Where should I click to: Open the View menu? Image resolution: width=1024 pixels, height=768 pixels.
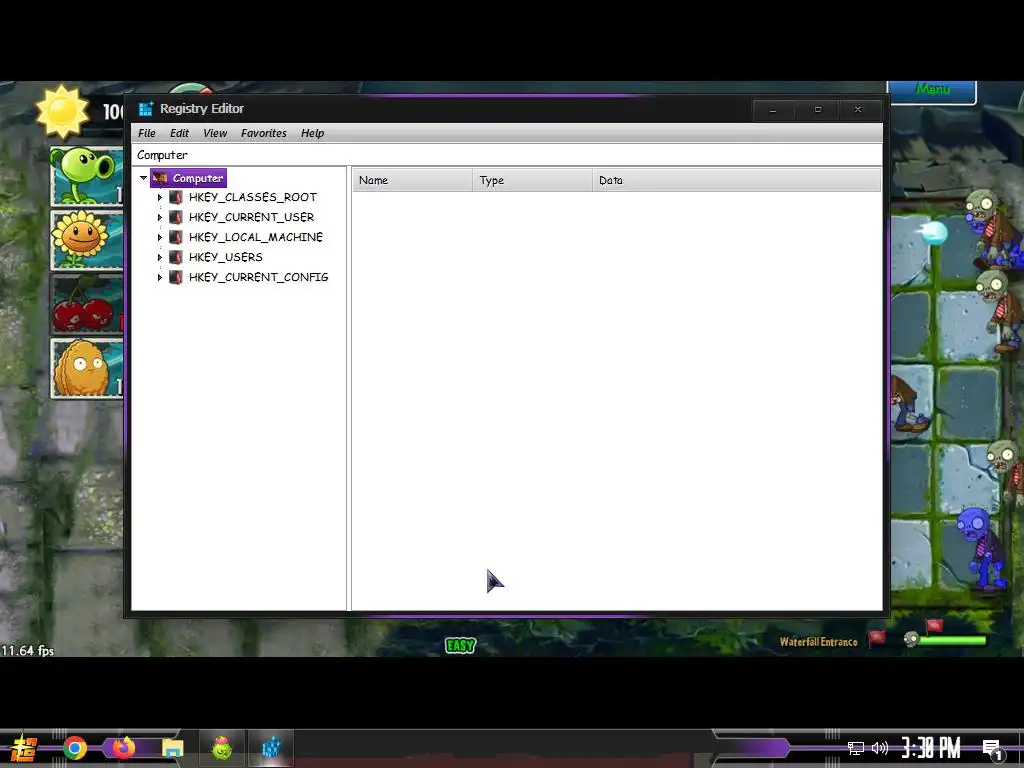(215, 133)
